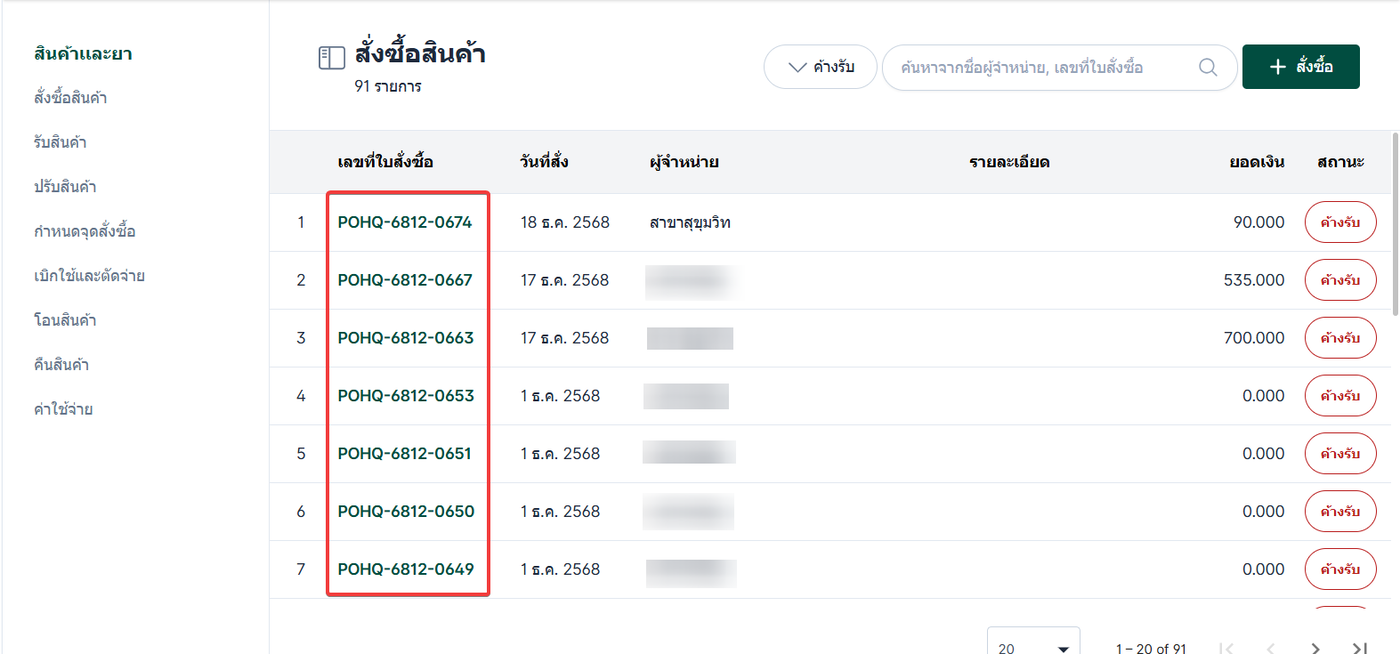Select รับสินค้า from sidebar menu
This screenshot has height=654, width=1400.
(x=60, y=142)
